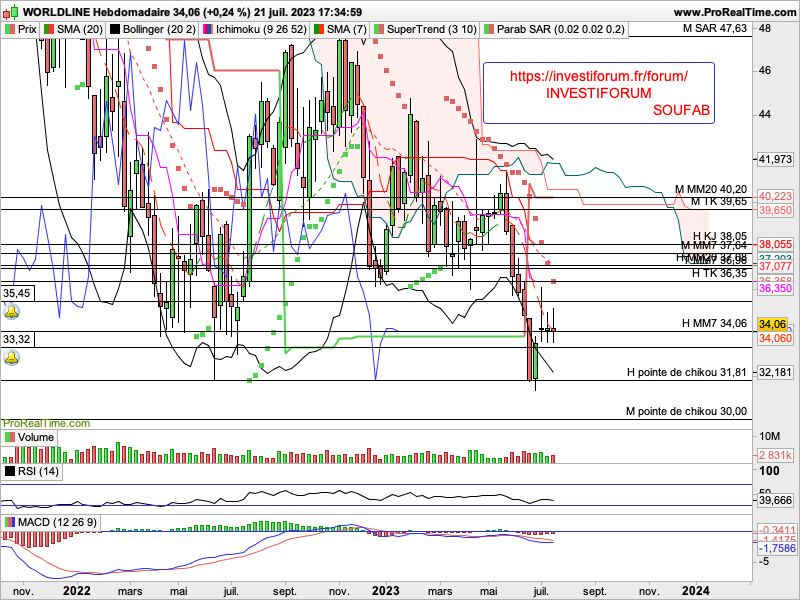This screenshot has height=600, width=800.
Task: Click the M SAR 47,63 annotation
Action: click(x=715, y=29)
